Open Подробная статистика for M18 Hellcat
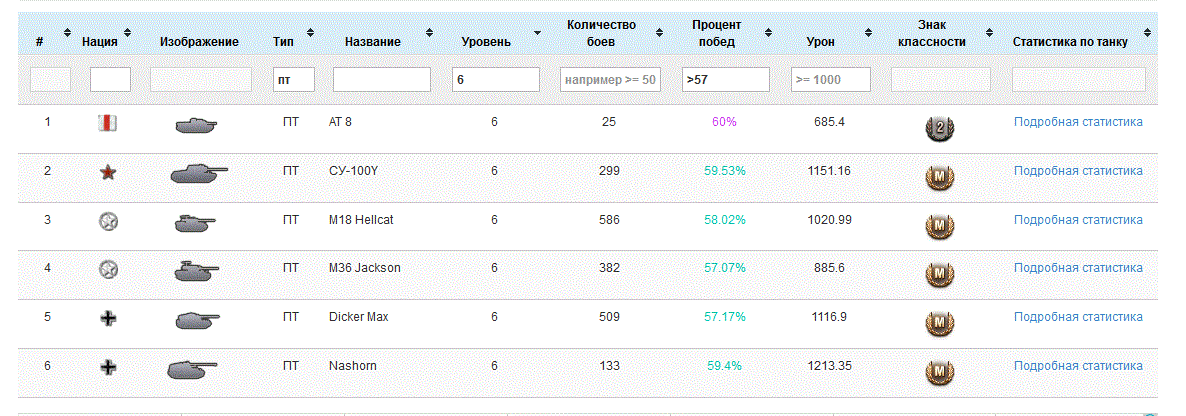The width and height of the screenshot is (1186, 416). pos(1077,220)
